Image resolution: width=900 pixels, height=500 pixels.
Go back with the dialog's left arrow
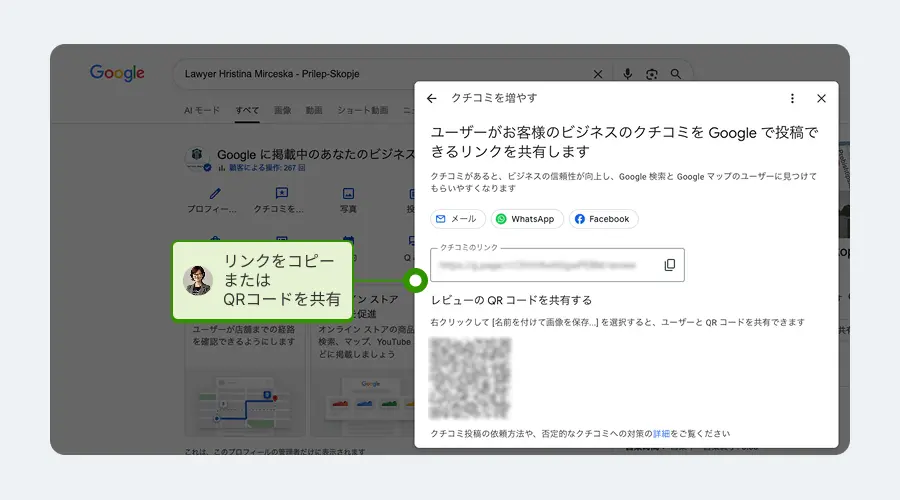432,99
